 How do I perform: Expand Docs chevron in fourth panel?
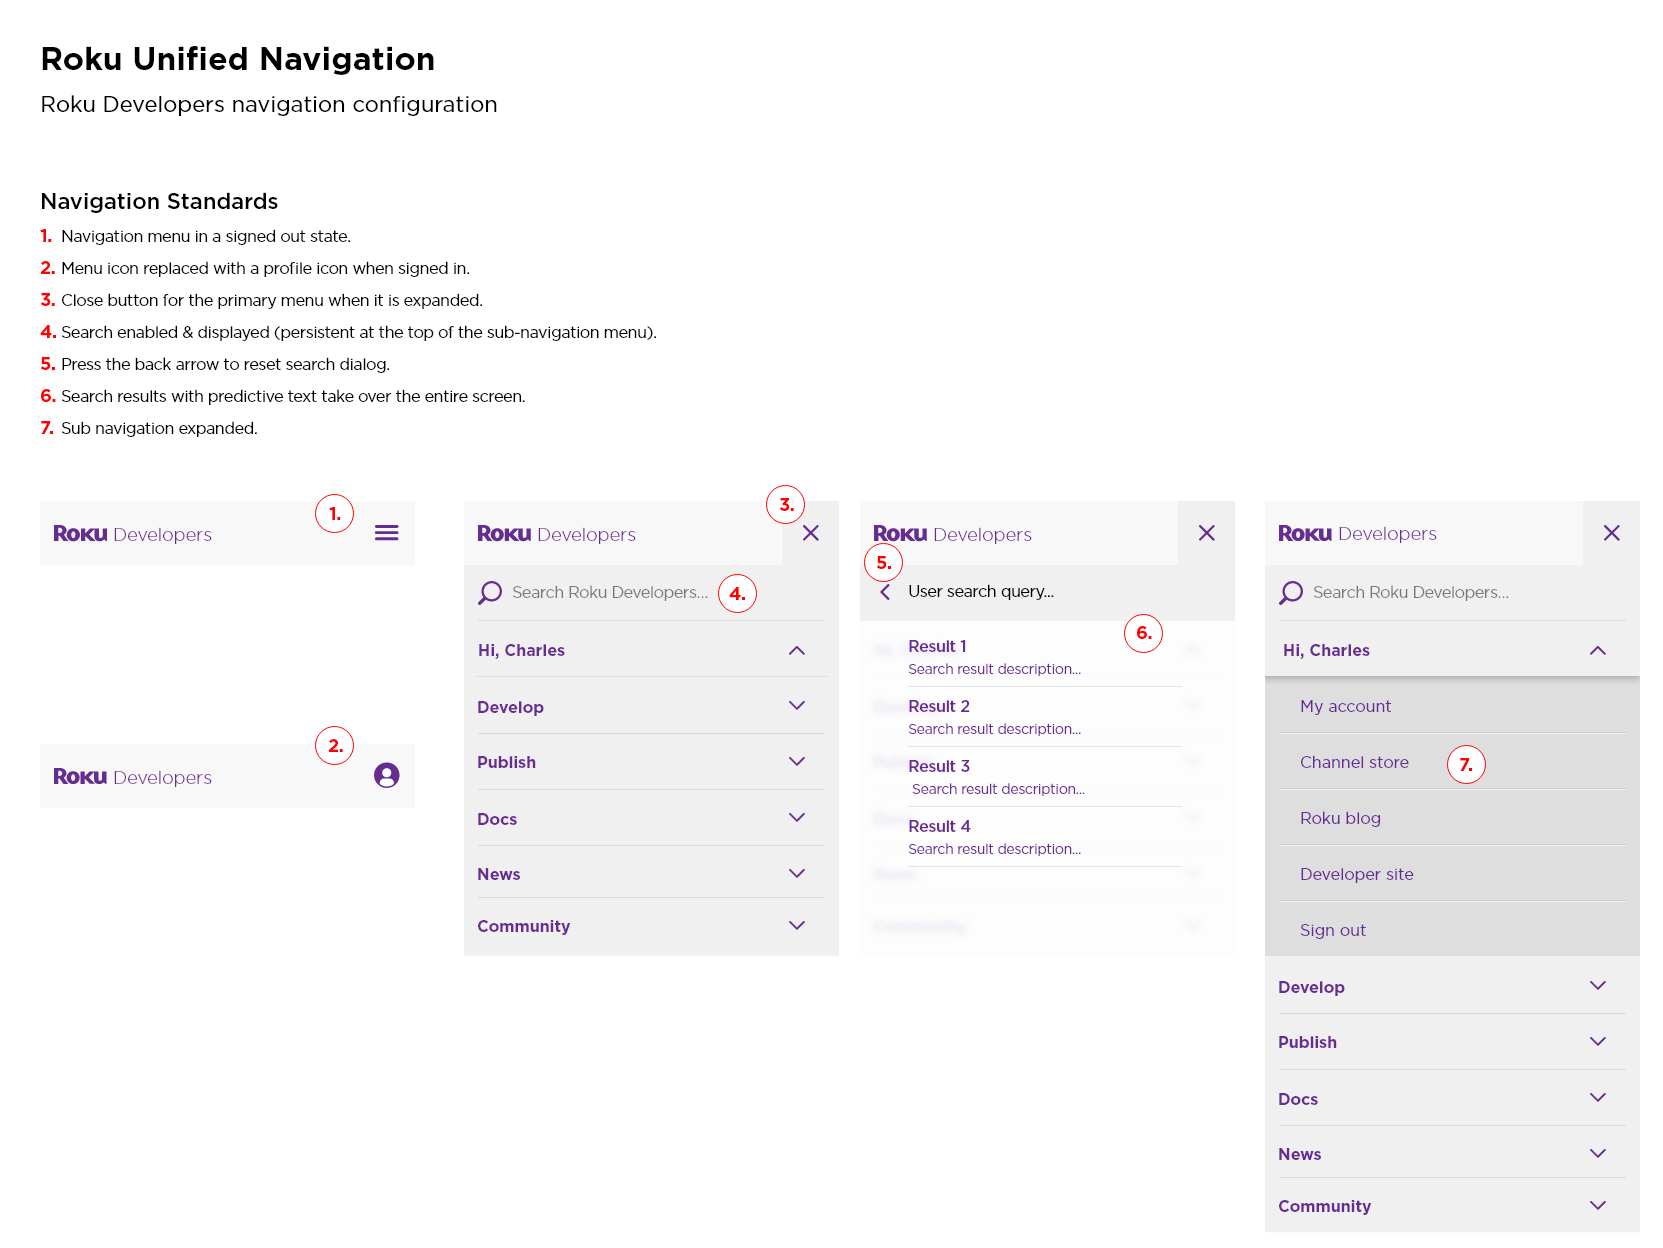pyautogui.click(x=1598, y=1098)
